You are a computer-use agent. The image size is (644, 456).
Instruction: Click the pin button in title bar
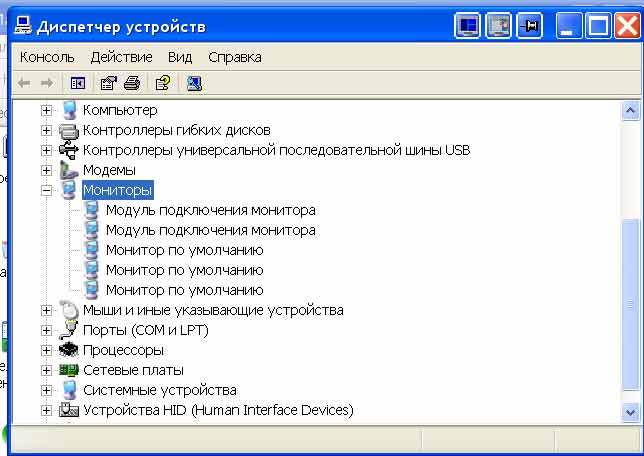click(x=529, y=26)
